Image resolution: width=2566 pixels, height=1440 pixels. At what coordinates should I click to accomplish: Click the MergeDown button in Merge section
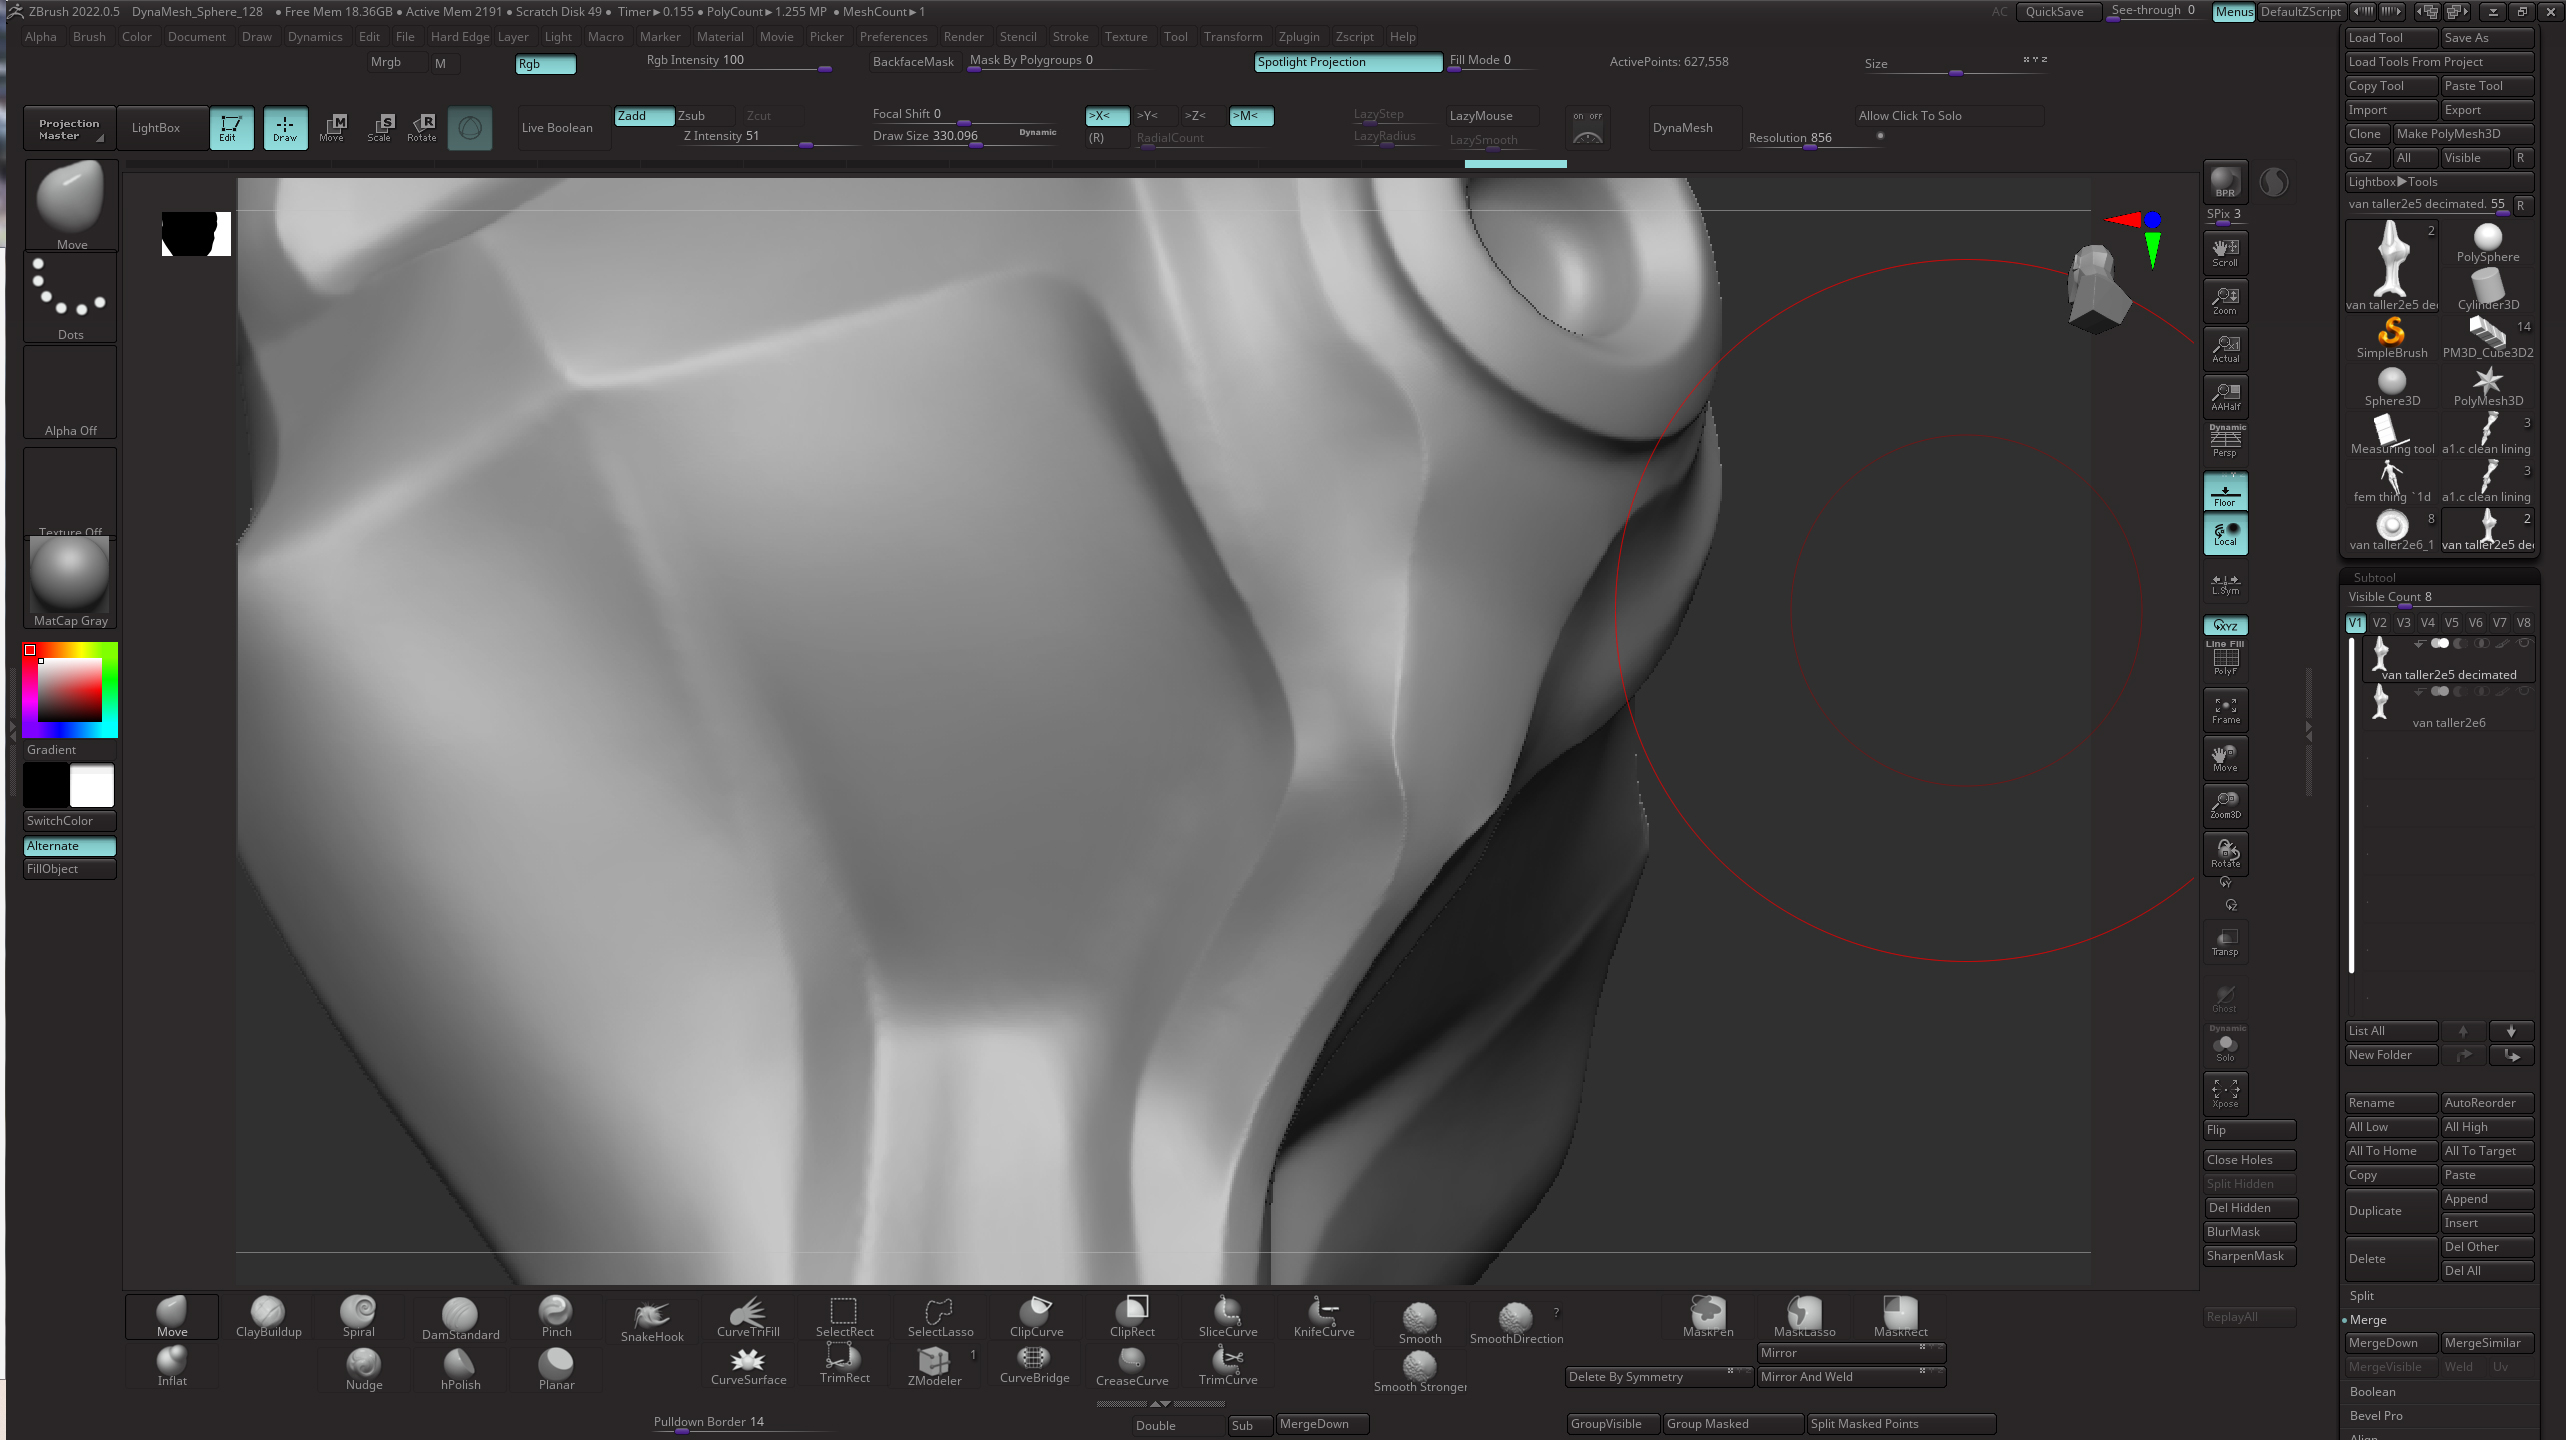click(2391, 1343)
